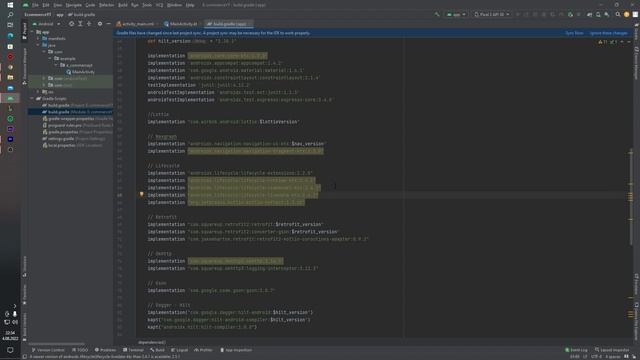Open the Problems tool window
Image resolution: width=640 pixels, height=360 pixels.
point(105,350)
